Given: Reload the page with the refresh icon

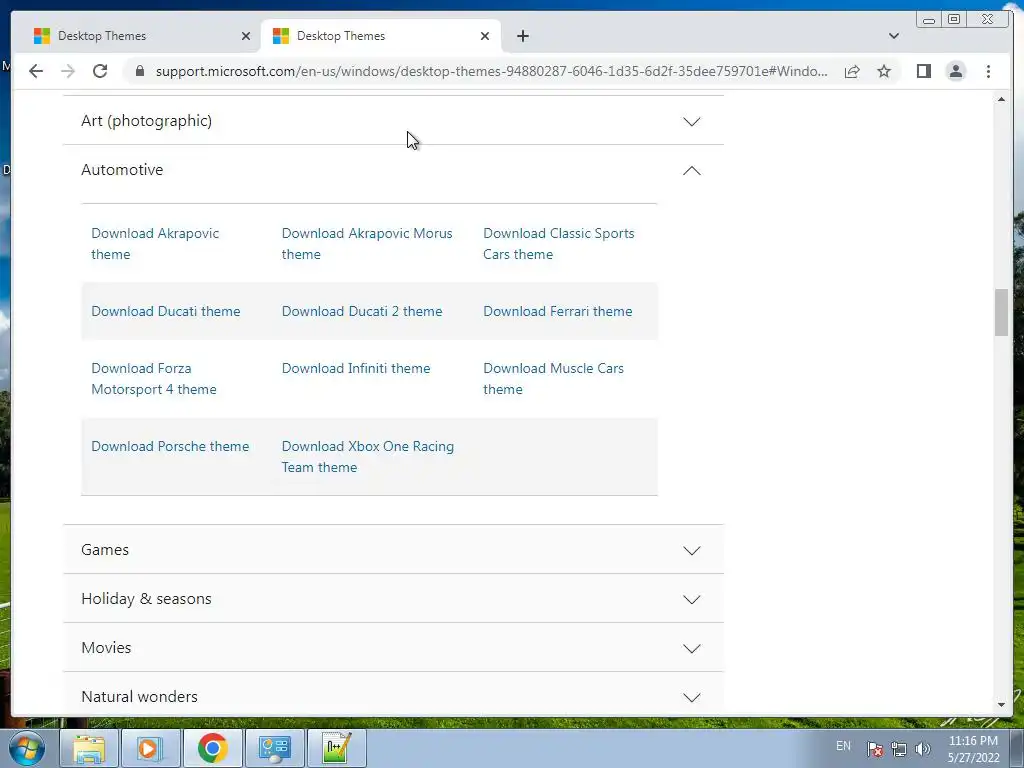Looking at the screenshot, I should click(x=100, y=71).
